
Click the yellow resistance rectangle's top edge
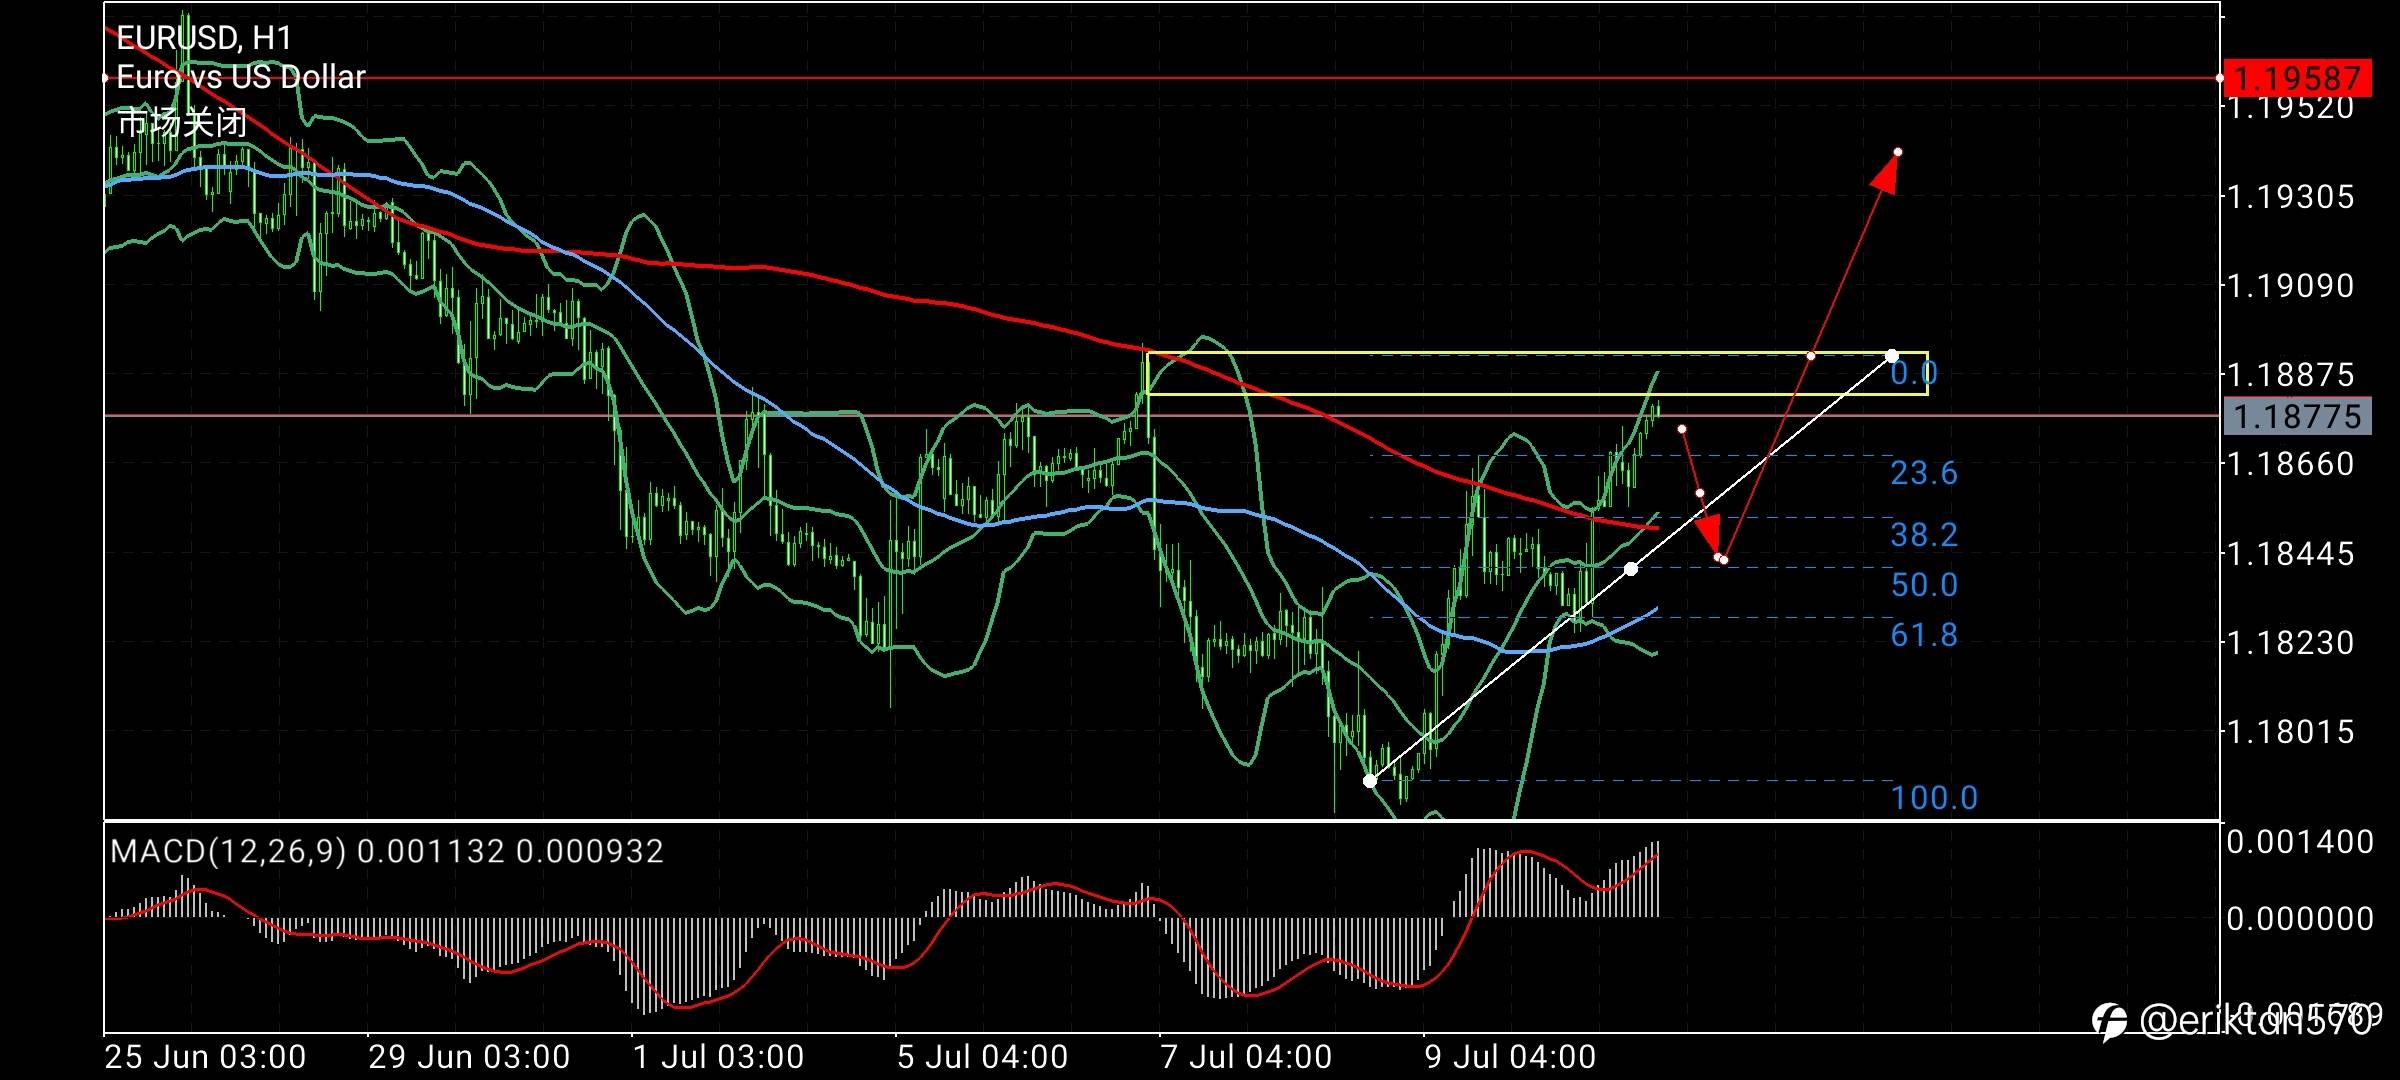point(1500,352)
